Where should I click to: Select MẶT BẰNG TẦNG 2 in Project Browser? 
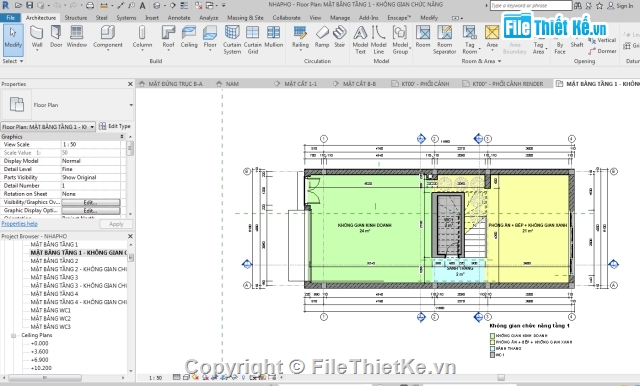click(x=54, y=261)
